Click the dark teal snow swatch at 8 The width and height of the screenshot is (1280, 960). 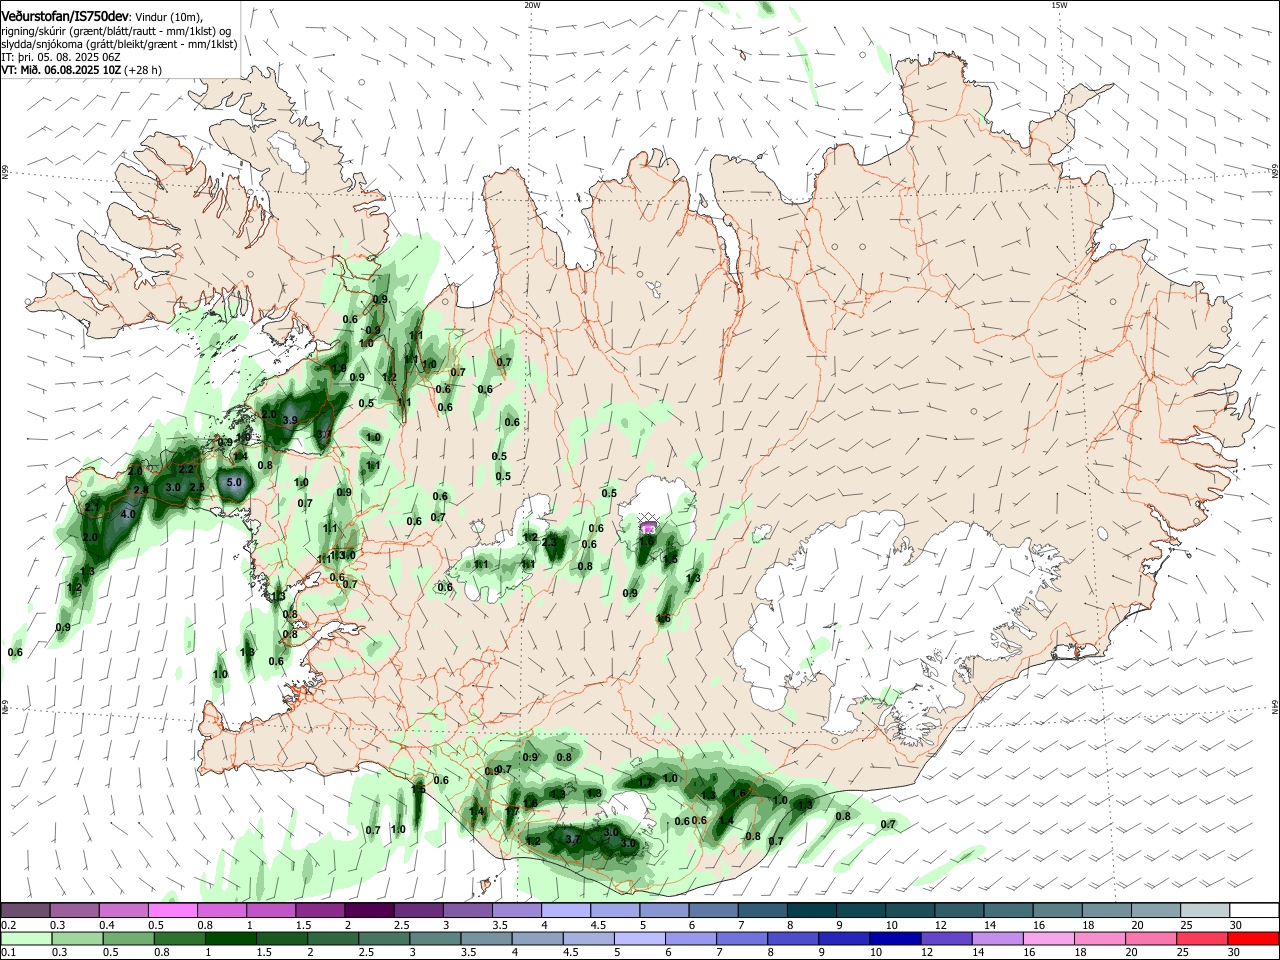(x=811, y=910)
